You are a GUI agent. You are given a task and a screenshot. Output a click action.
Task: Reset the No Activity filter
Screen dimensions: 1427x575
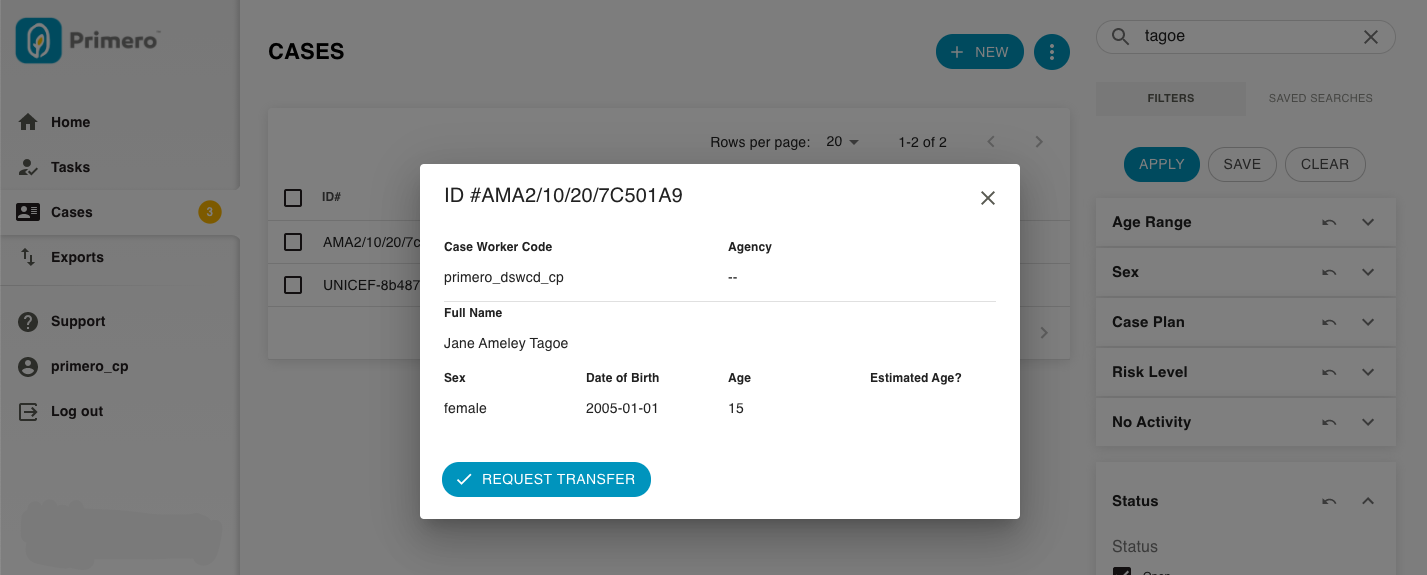tap(1329, 422)
